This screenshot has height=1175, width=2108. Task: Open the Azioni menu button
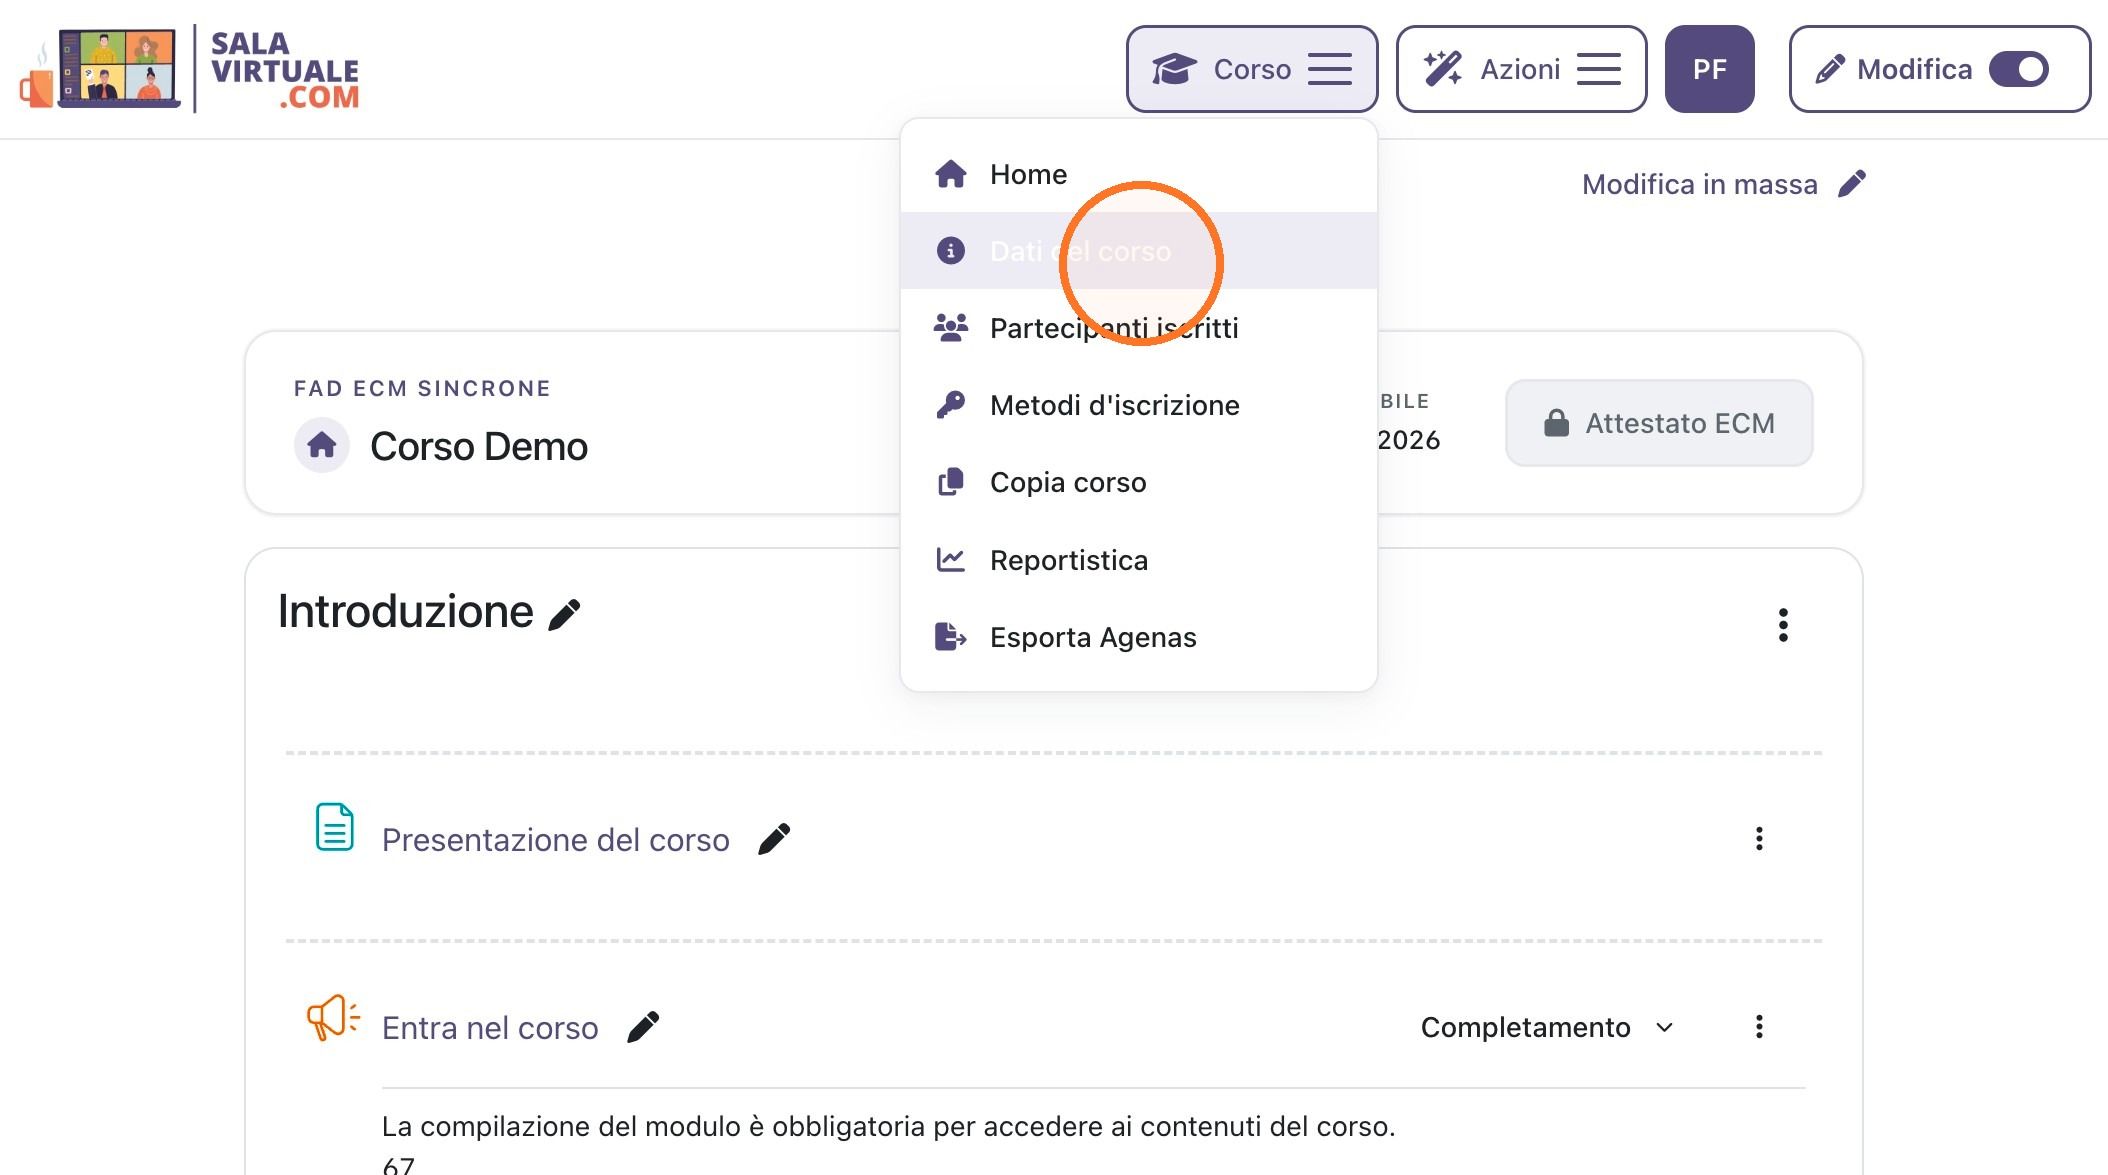point(1521,69)
